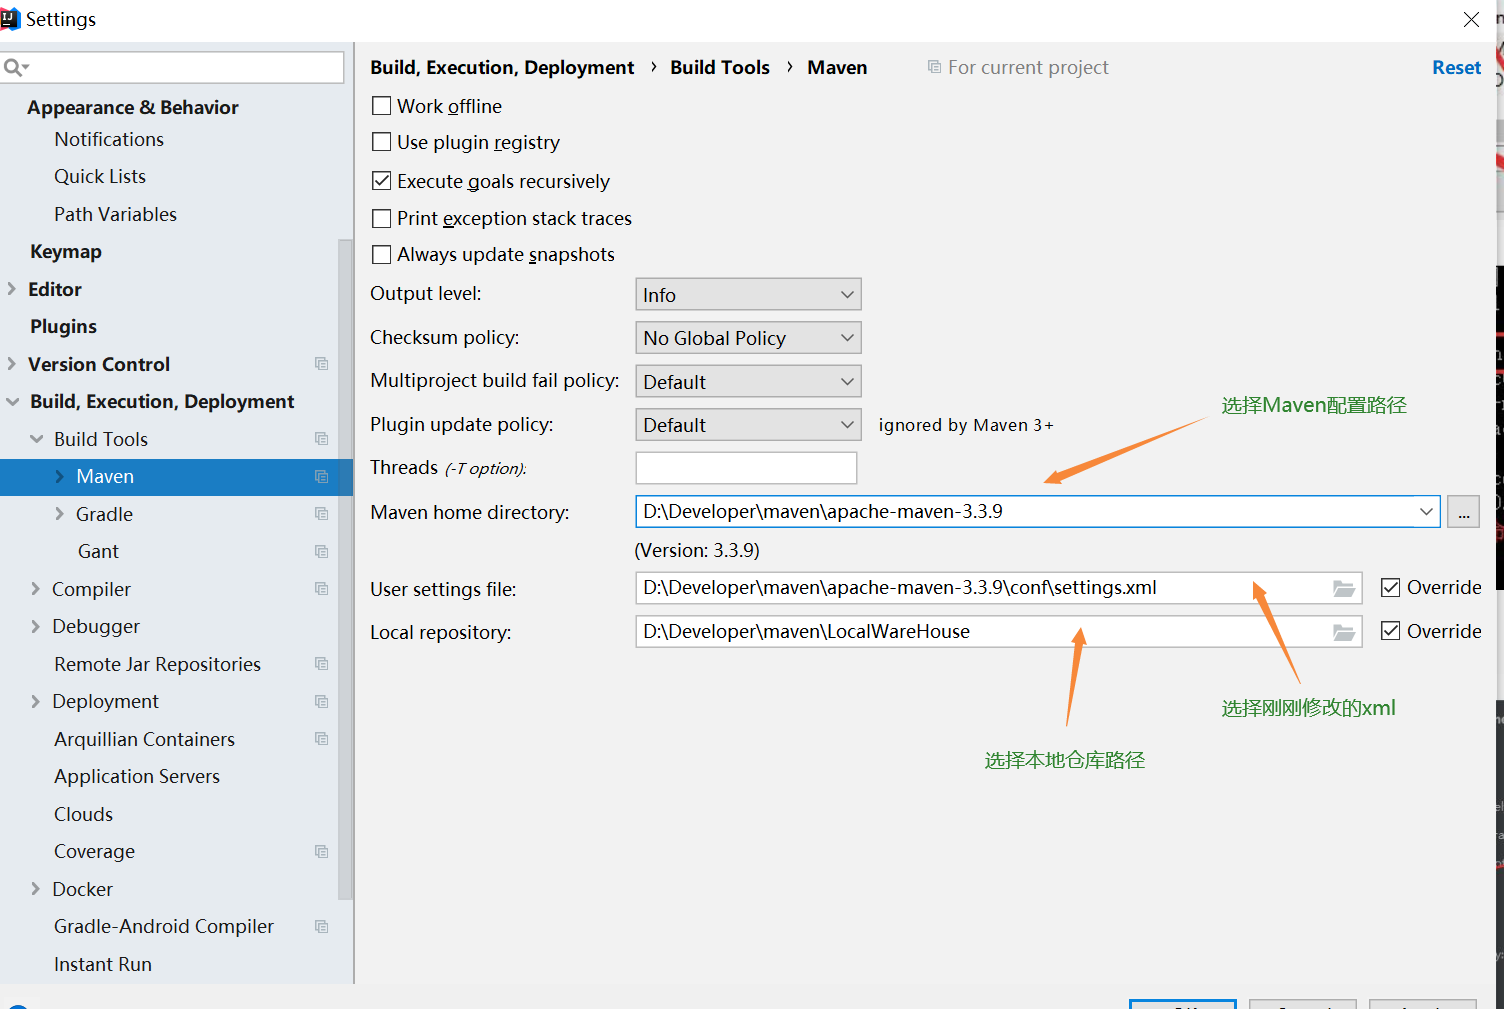Select Appearance & Behavior category

(133, 107)
